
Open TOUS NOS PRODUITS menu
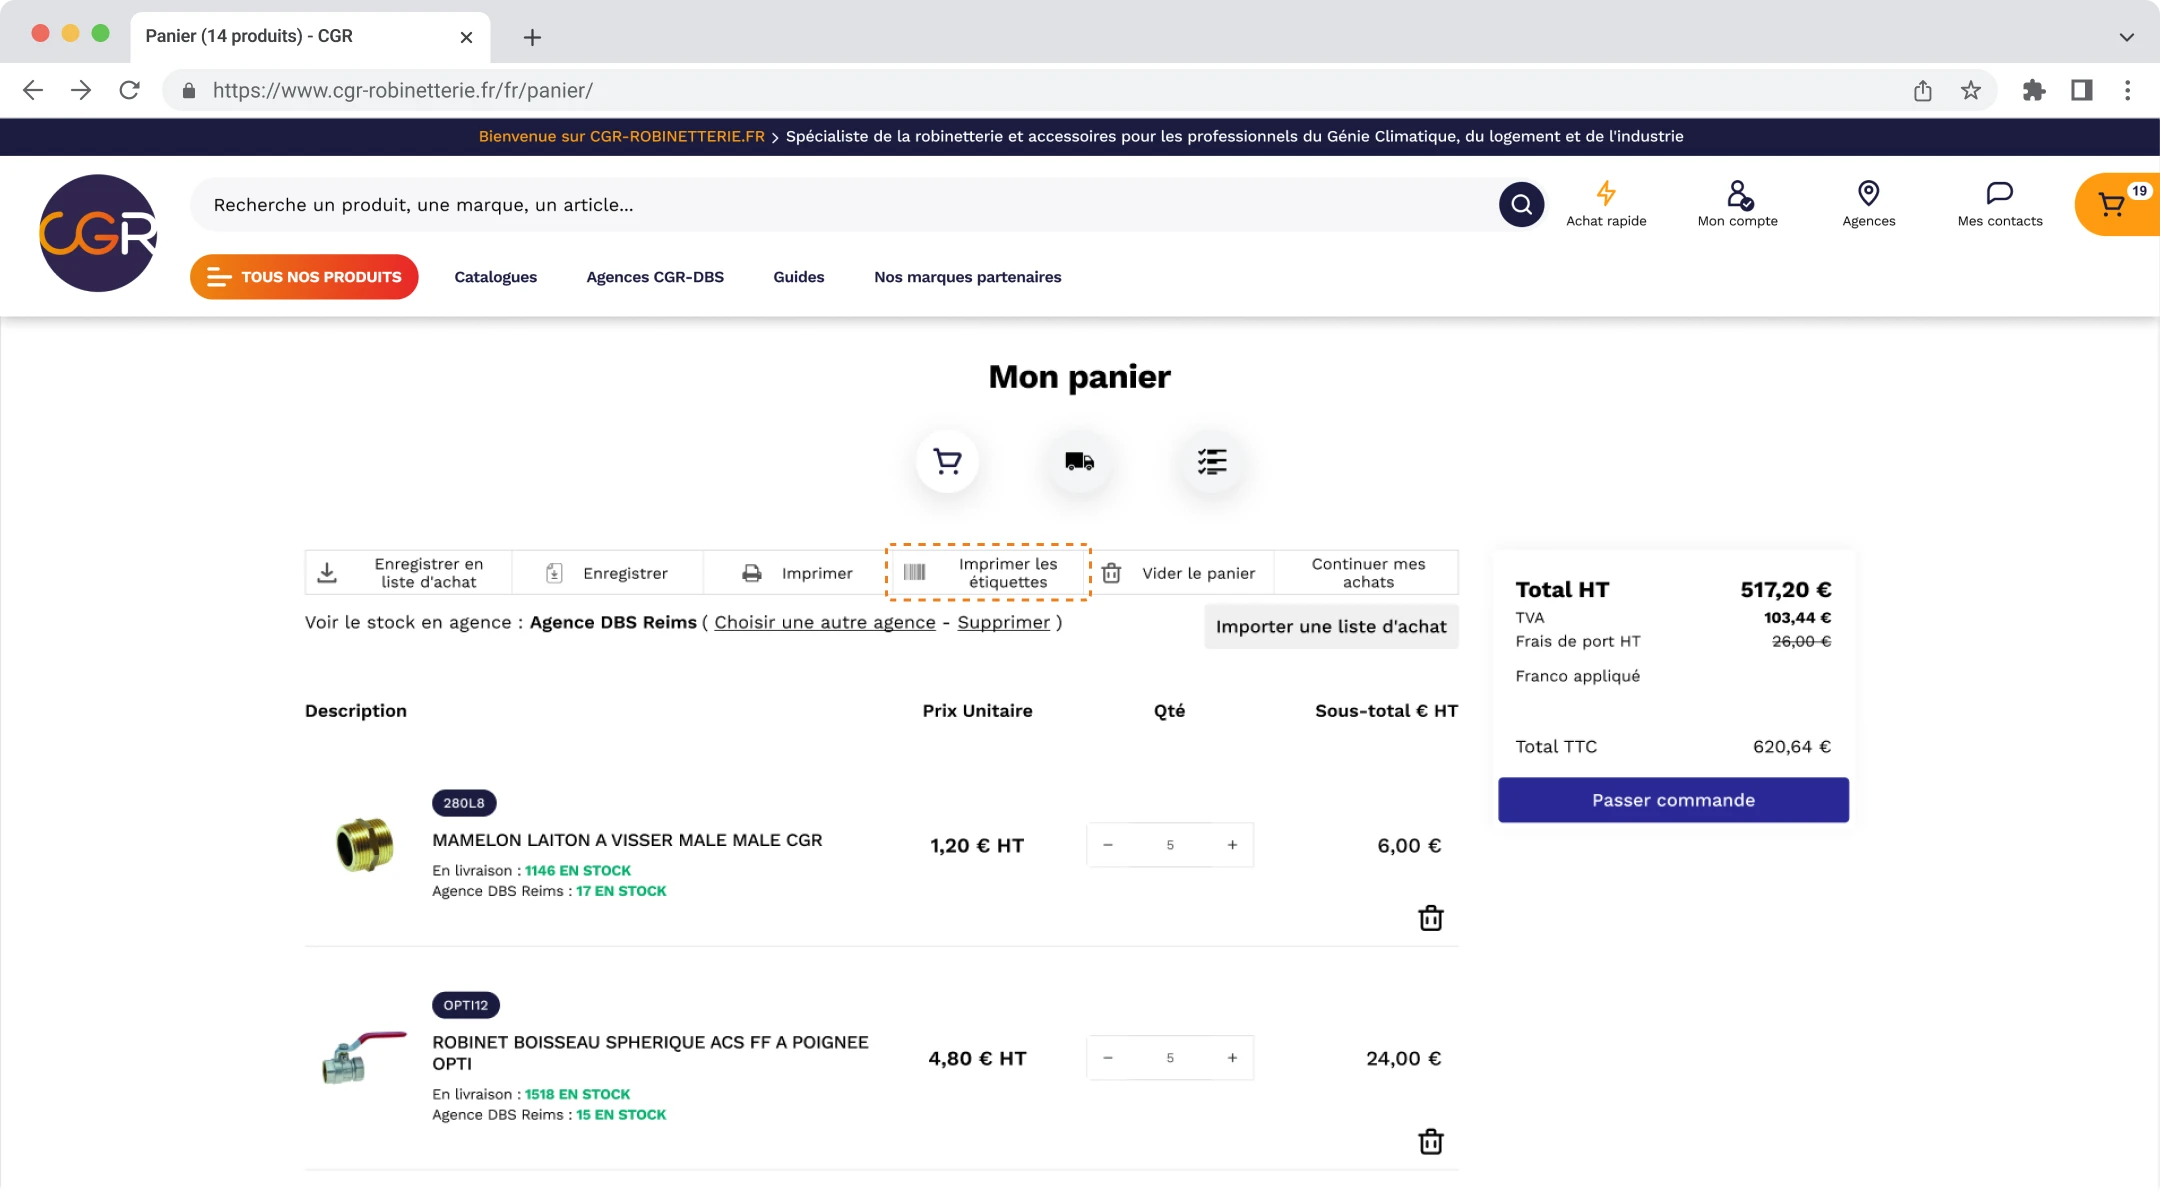pos(304,277)
